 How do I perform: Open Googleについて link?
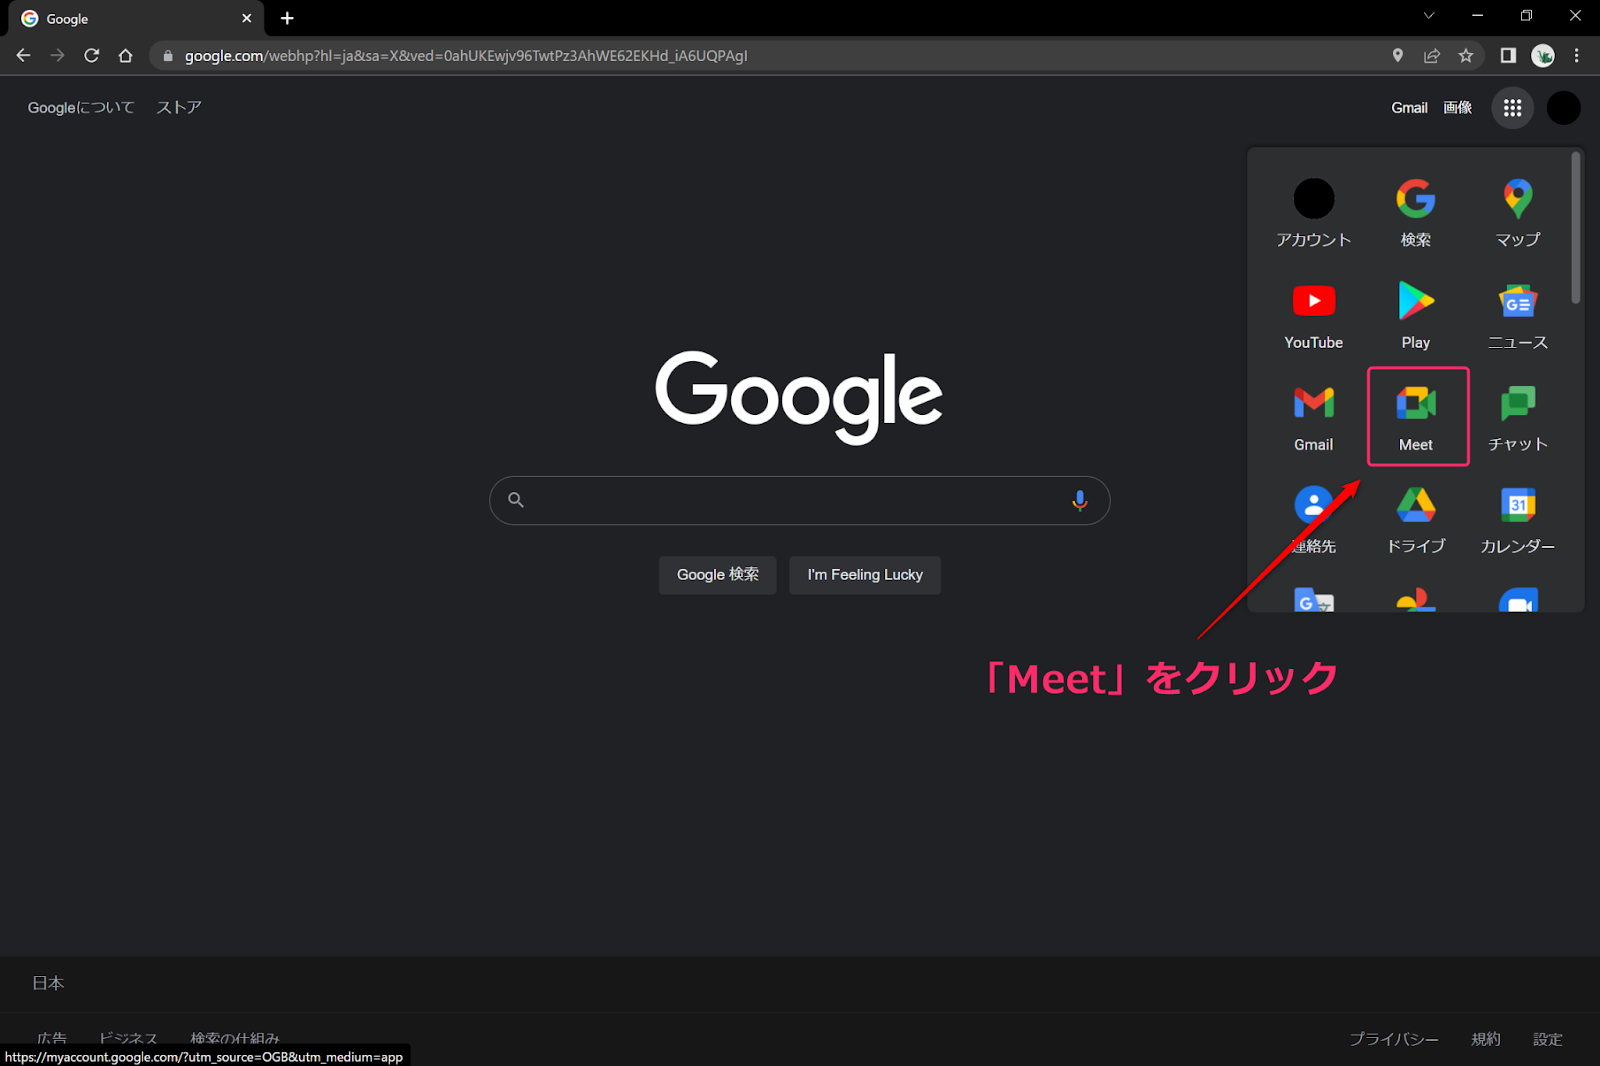pyautogui.click(x=81, y=108)
